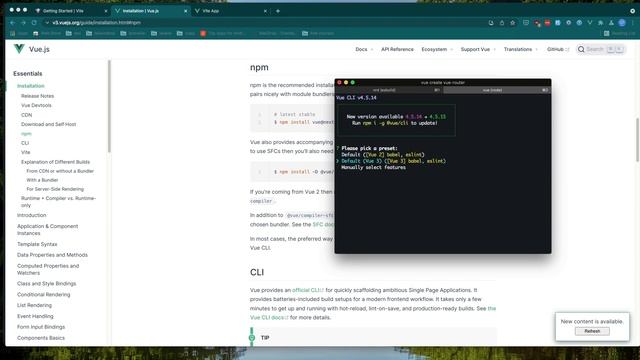The height and width of the screenshot is (360, 640).
Task: Close the Vite App tab
Action: tap(265, 11)
